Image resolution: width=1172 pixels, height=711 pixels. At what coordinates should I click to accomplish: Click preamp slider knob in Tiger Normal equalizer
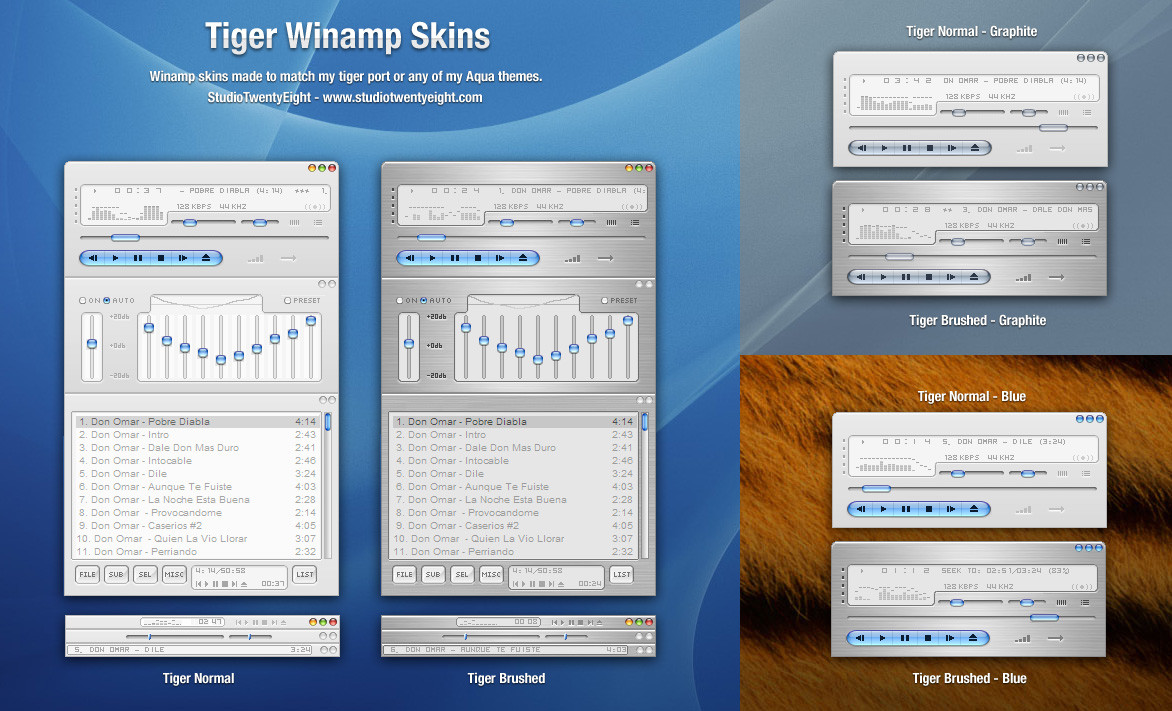[92, 344]
